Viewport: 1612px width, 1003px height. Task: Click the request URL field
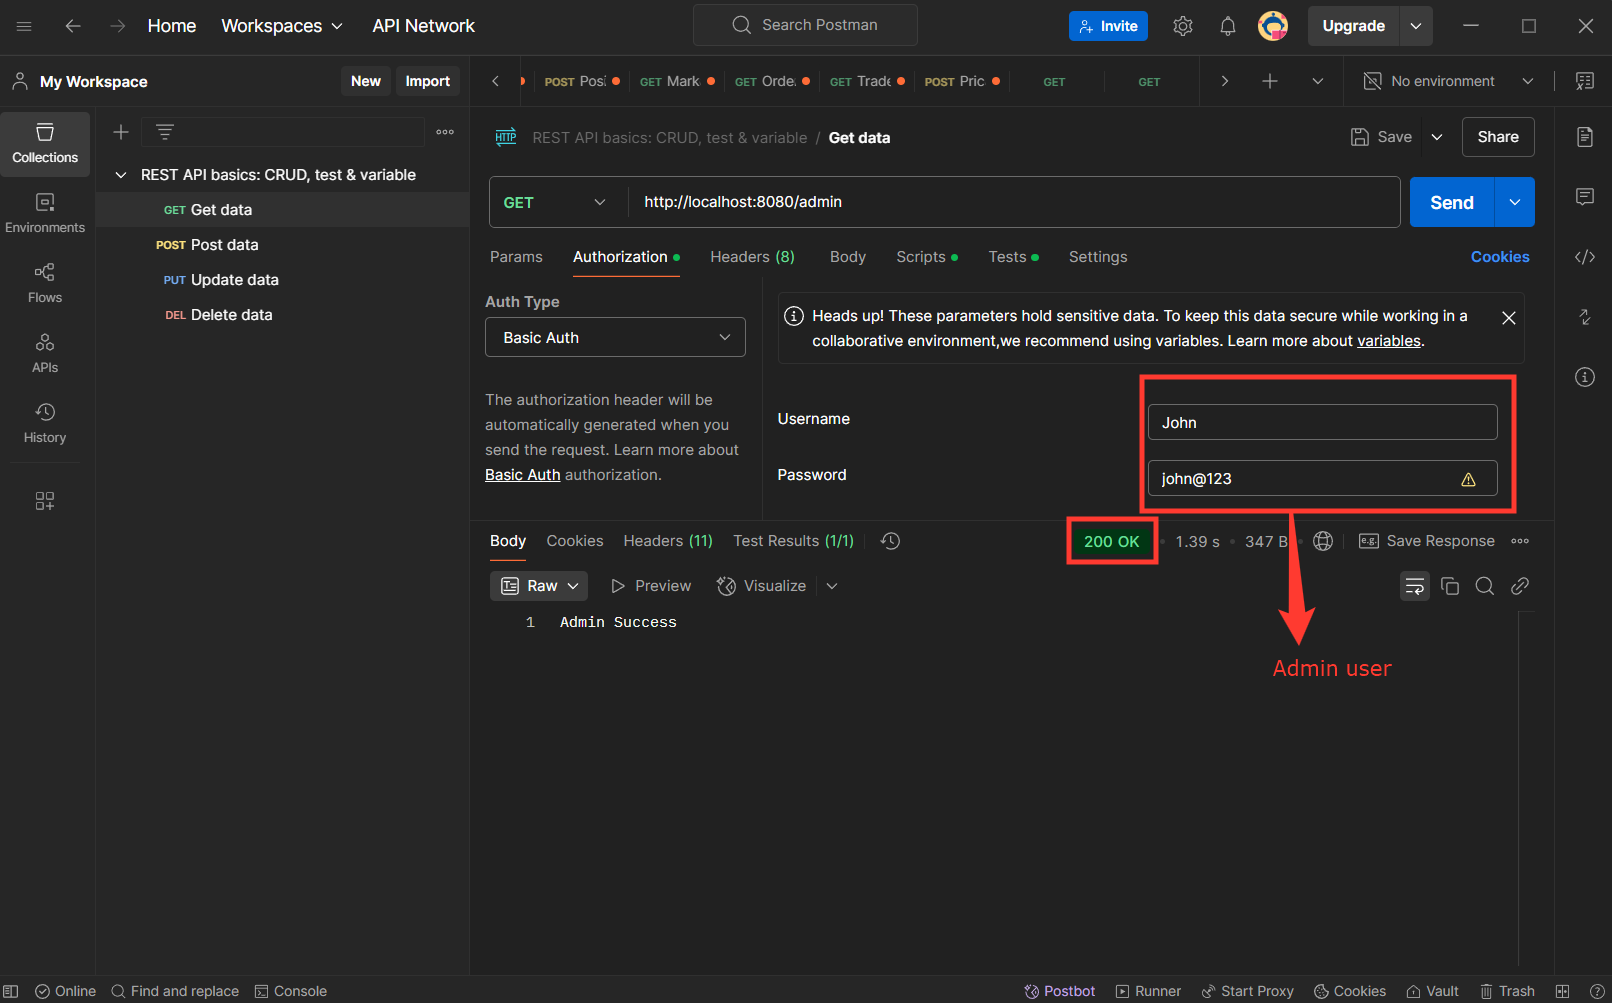(x=1014, y=202)
